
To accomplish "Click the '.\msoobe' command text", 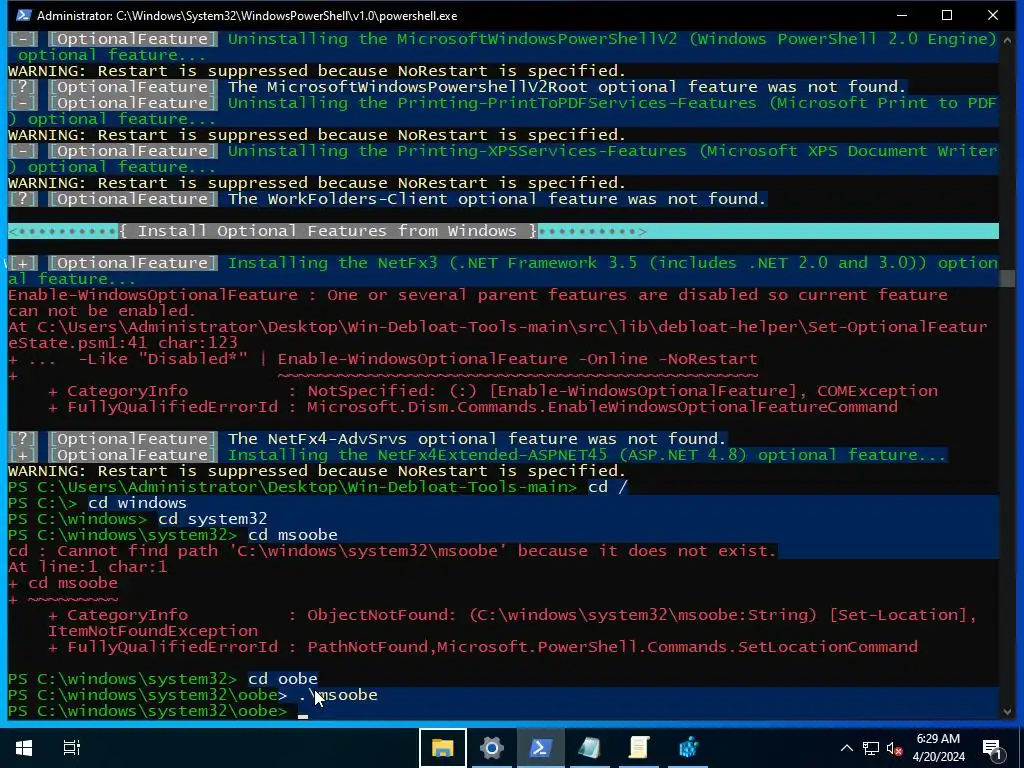I will point(338,695).
